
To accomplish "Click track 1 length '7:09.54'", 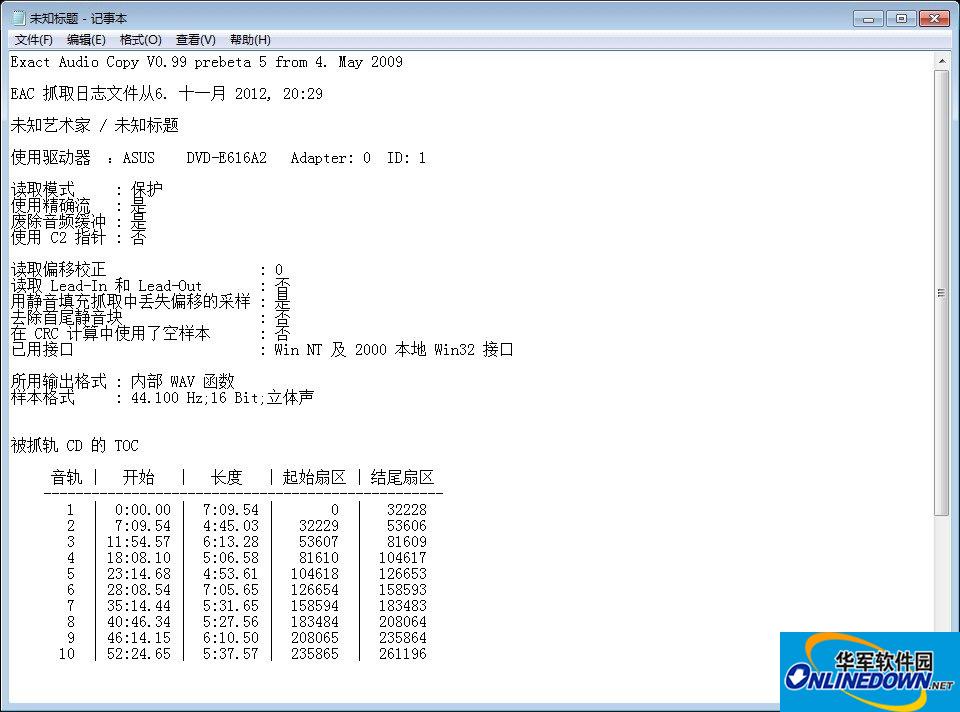I will 231,510.
